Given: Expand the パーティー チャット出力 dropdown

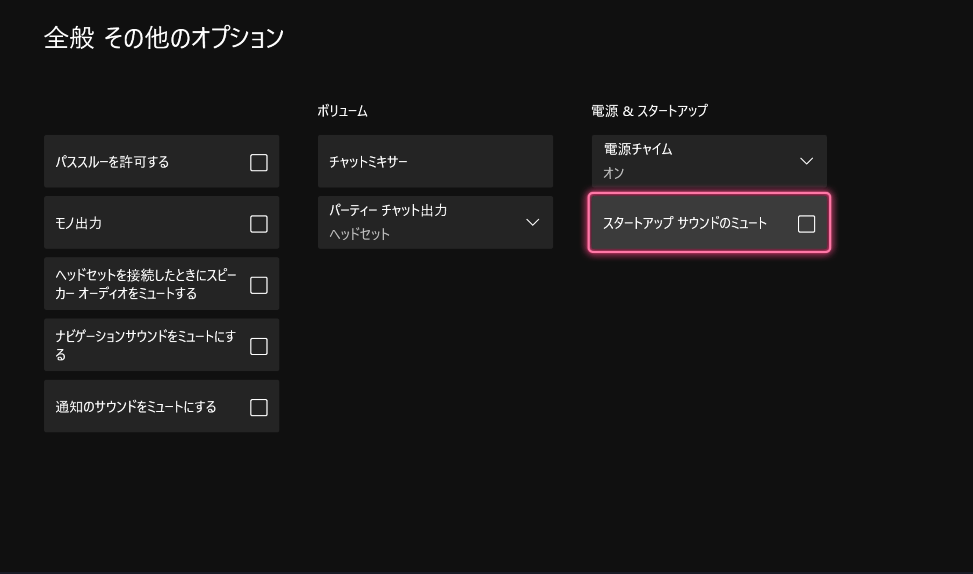Looking at the screenshot, I should 435,222.
